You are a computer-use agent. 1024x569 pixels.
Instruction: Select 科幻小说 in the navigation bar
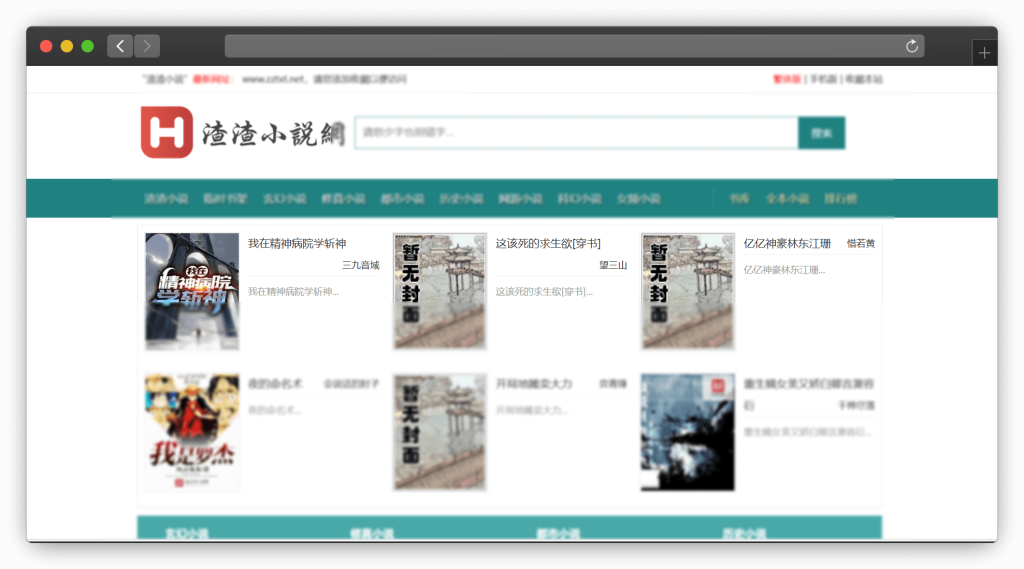pos(579,199)
